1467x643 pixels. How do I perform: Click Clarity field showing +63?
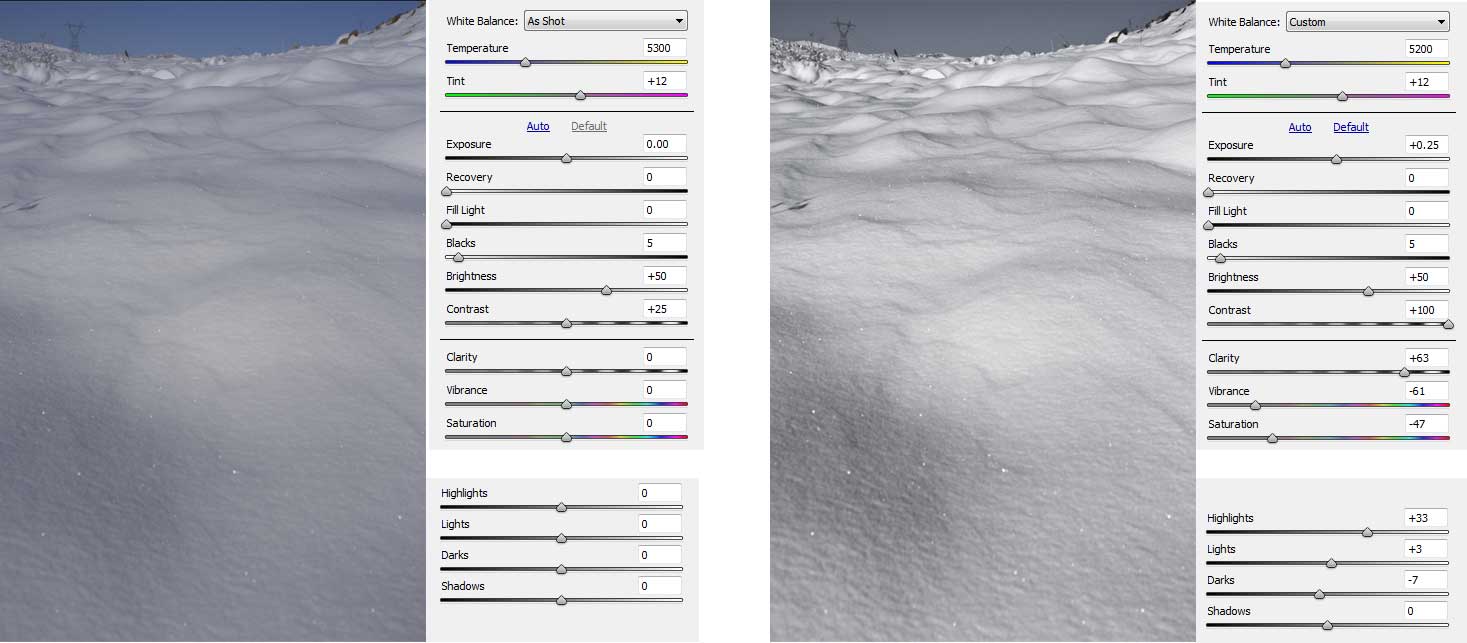pos(1428,358)
